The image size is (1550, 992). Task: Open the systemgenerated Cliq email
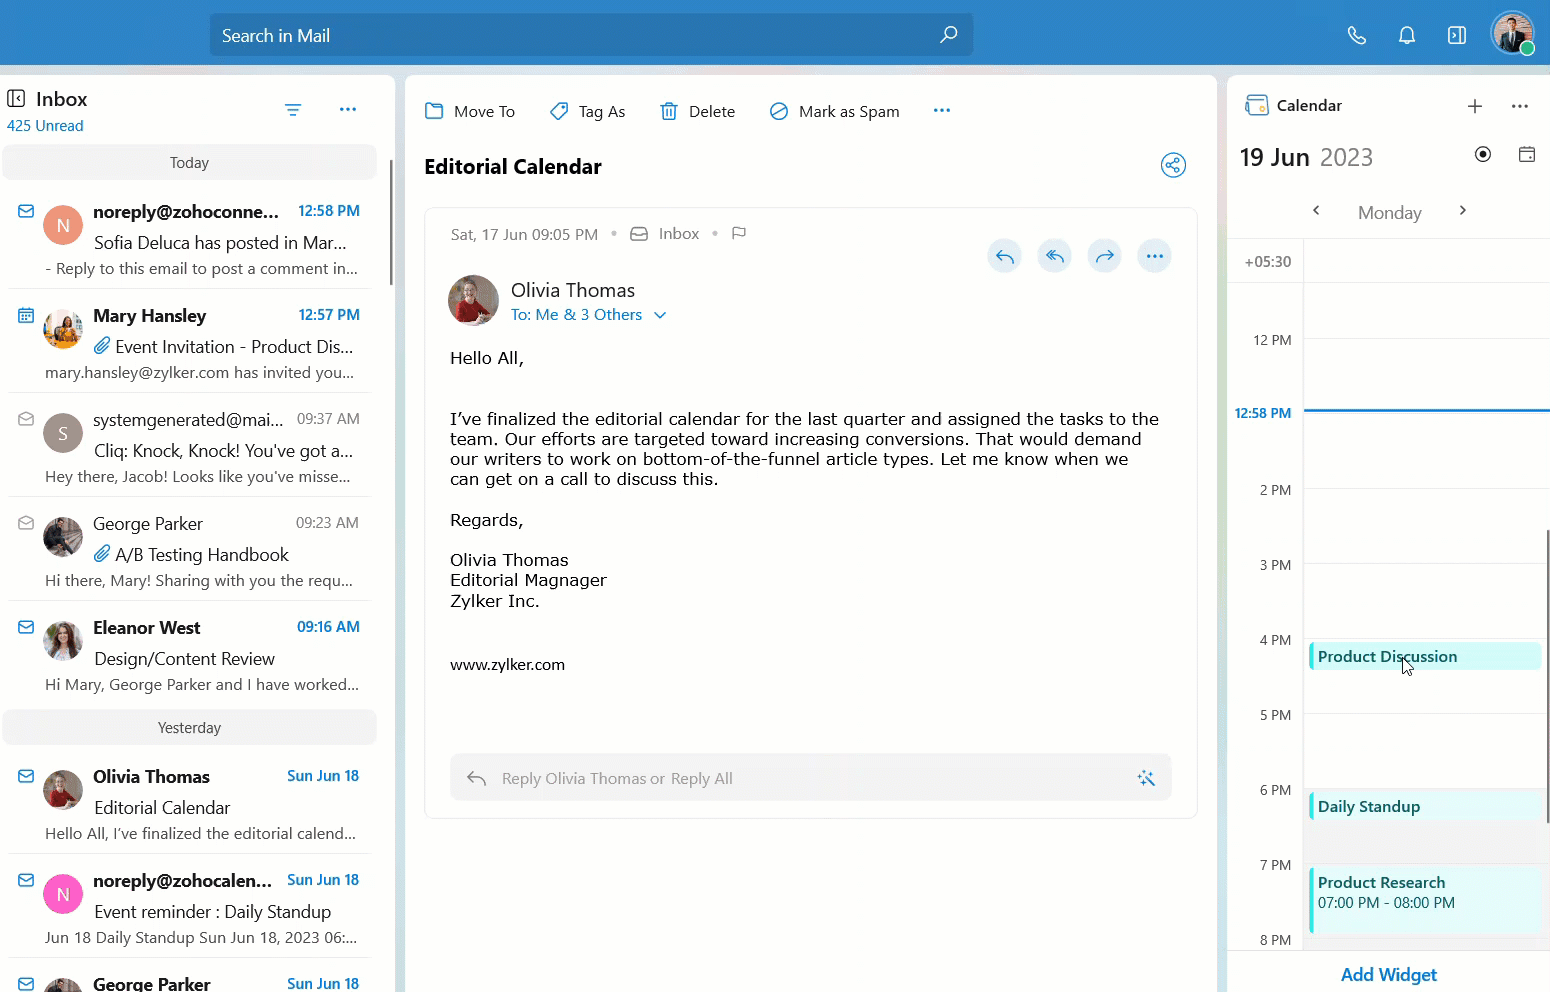190,448
